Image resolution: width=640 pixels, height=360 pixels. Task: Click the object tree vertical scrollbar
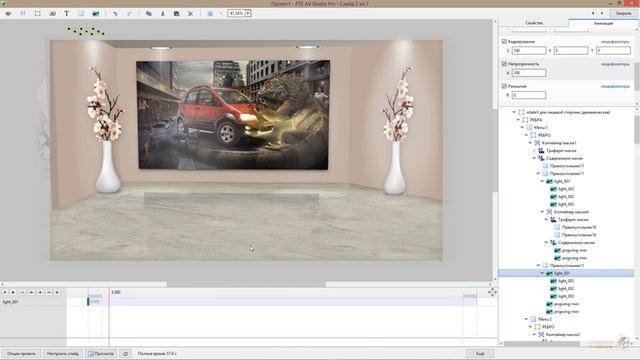(x=637, y=129)
